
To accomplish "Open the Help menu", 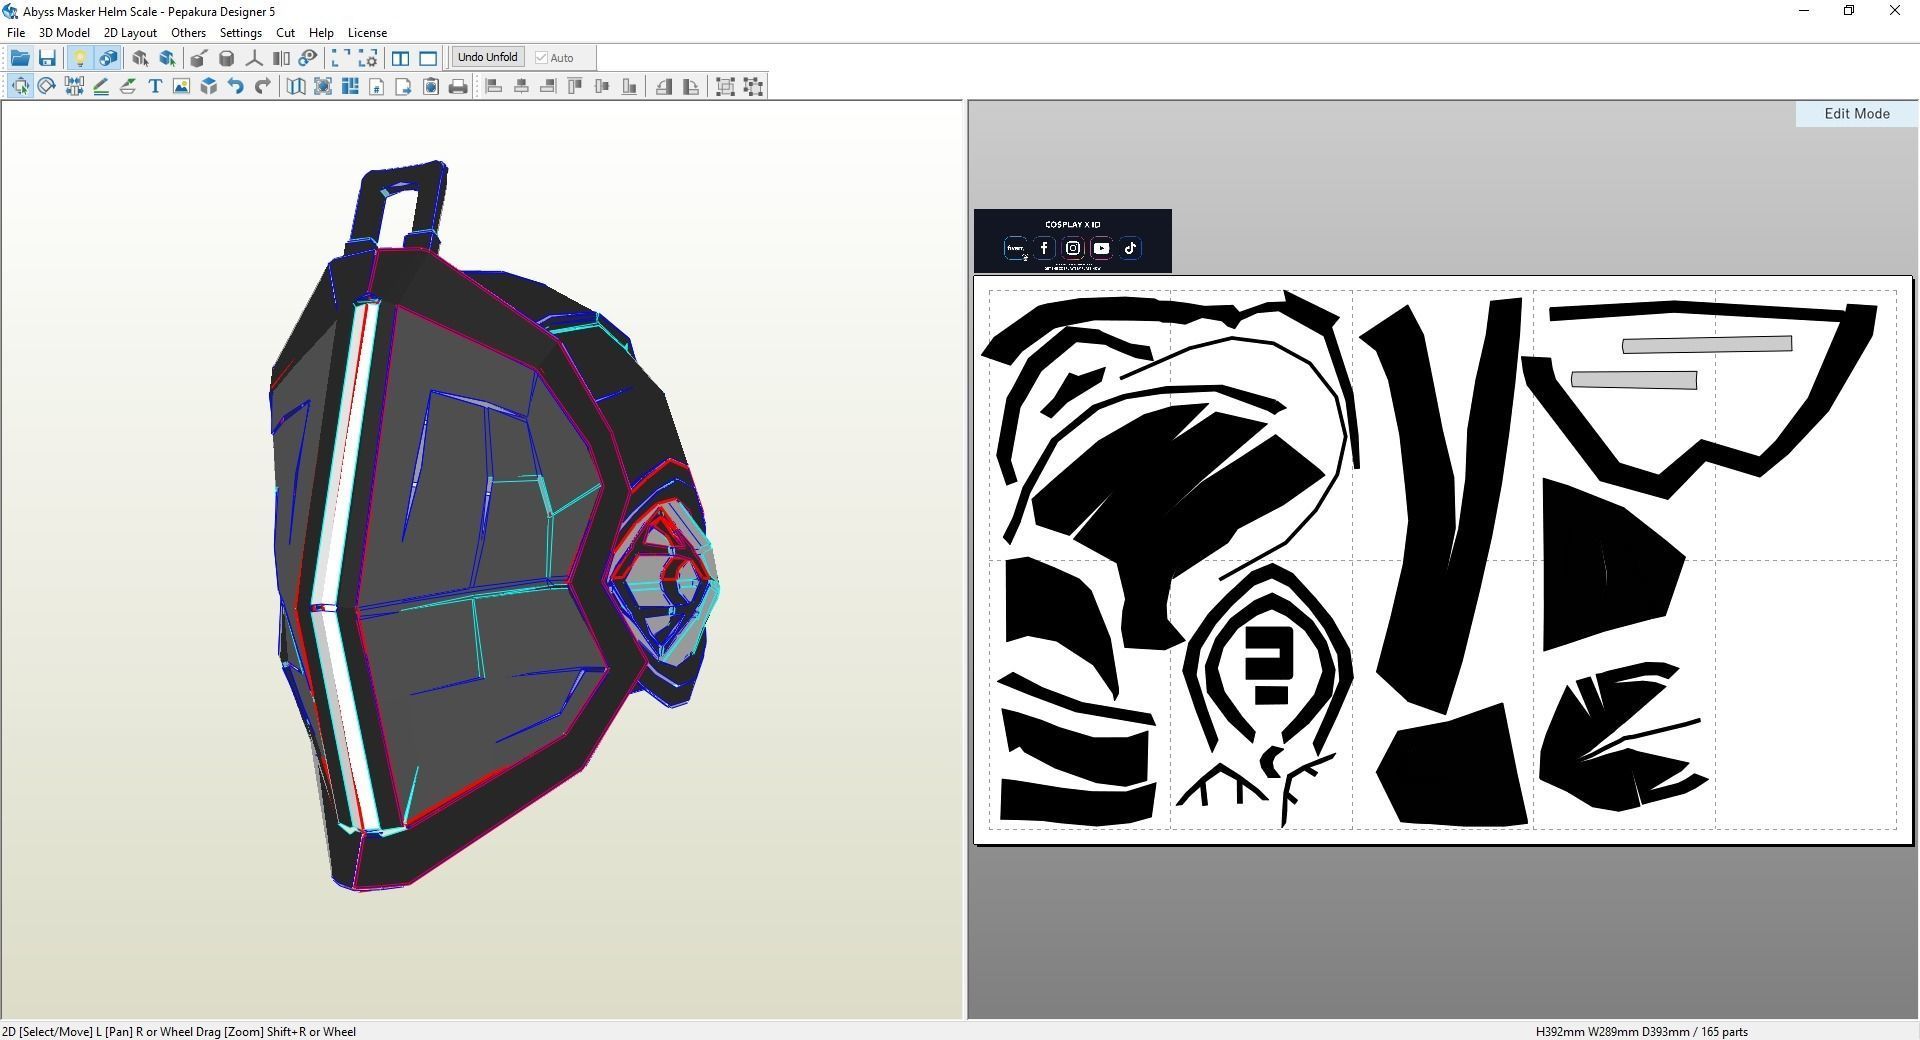I will 321,33.
